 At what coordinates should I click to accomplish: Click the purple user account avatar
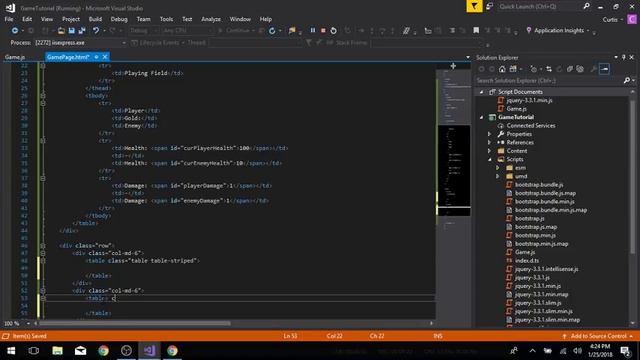pos(632,19)
